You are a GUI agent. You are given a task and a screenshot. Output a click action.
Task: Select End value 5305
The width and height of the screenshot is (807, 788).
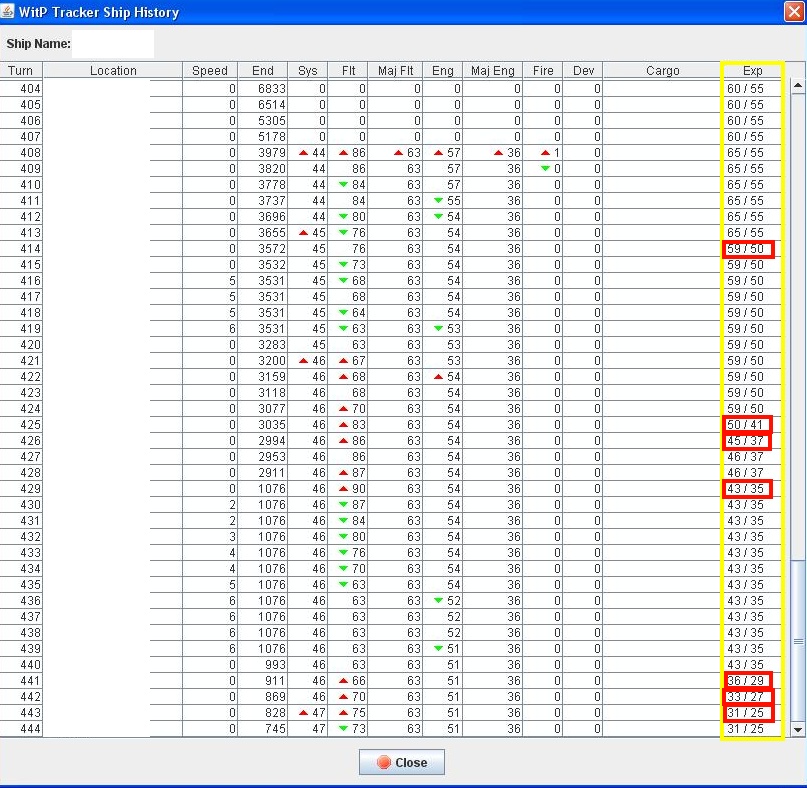pyautogui.click(x=262, y=120)
